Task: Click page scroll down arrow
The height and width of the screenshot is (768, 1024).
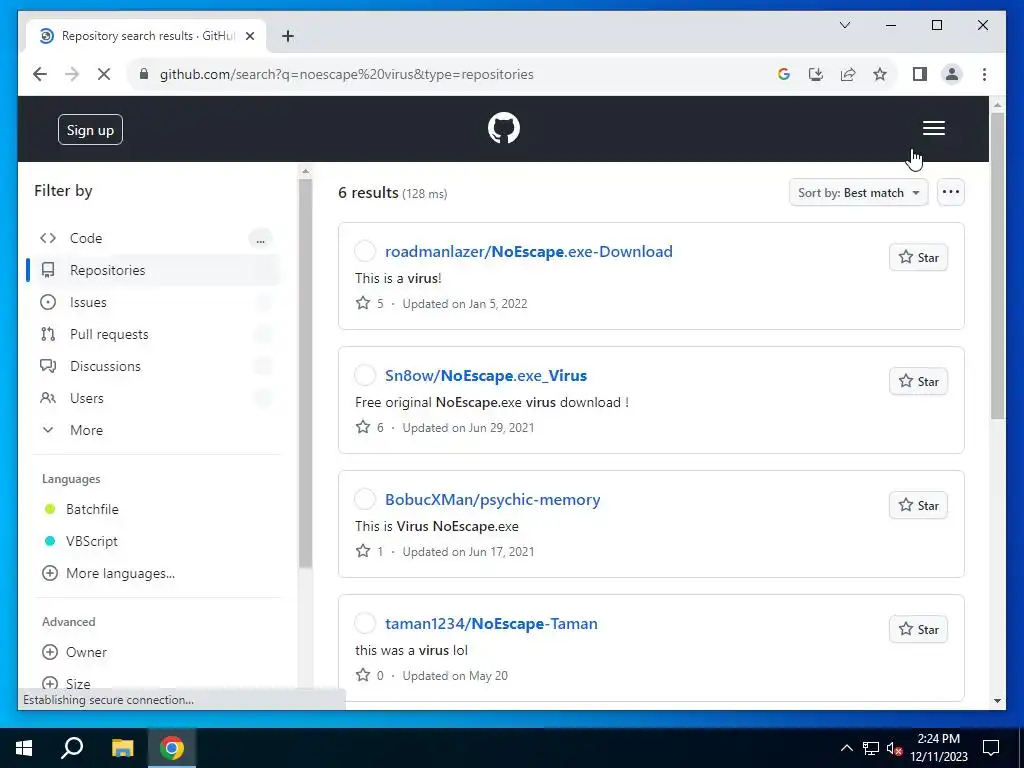Action: [x=997, y=701]
